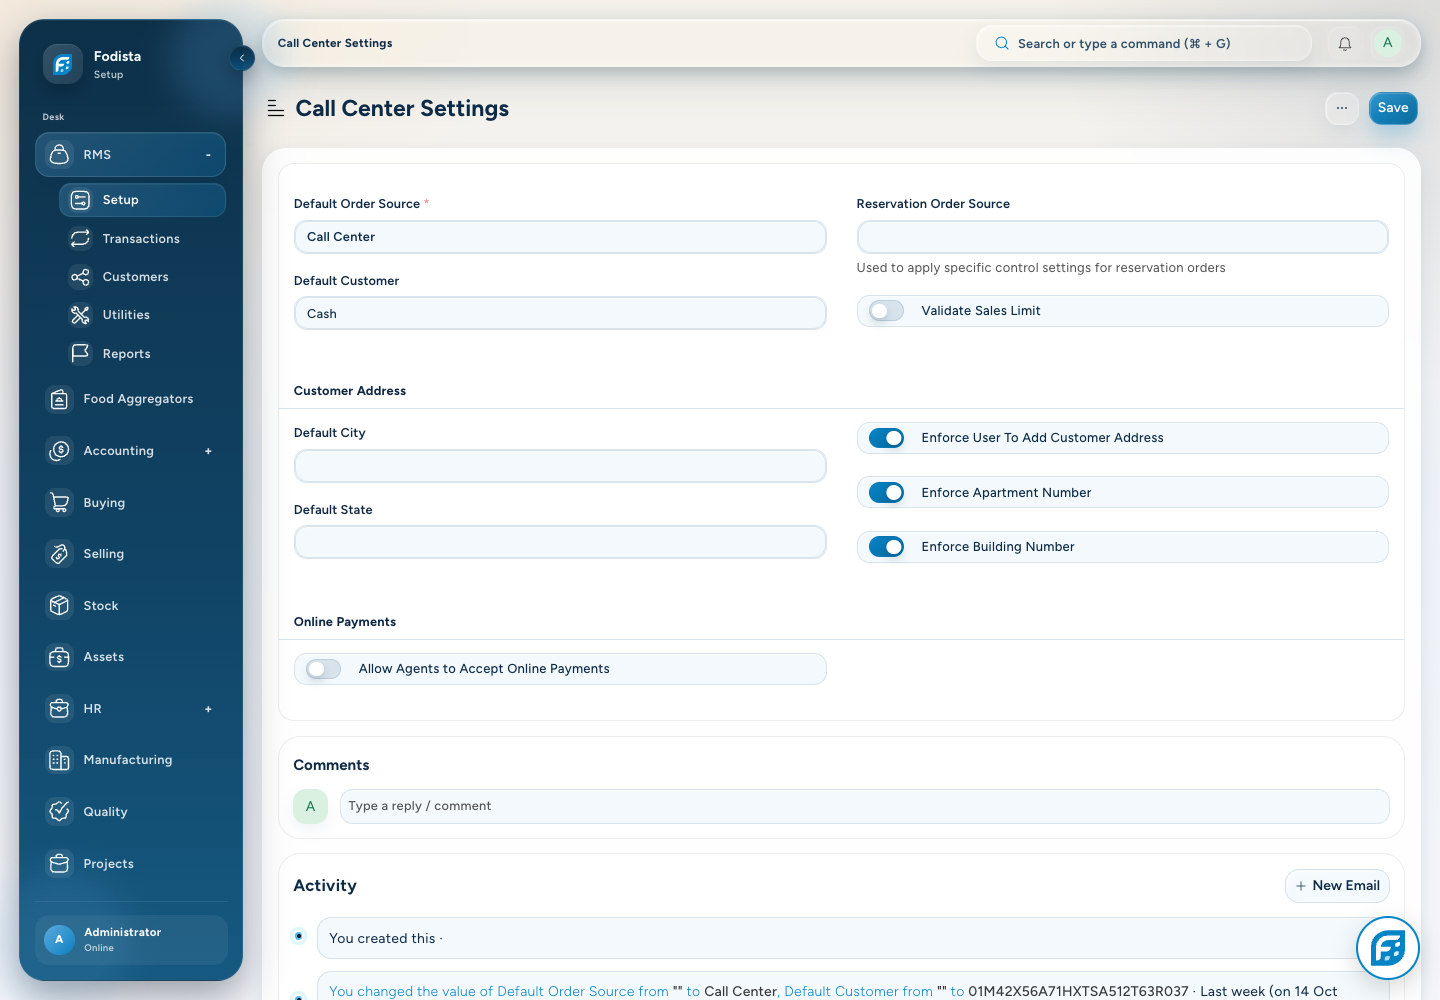
Task: Open the user avatar menu in top bar
Action: tap(1387, 43)
